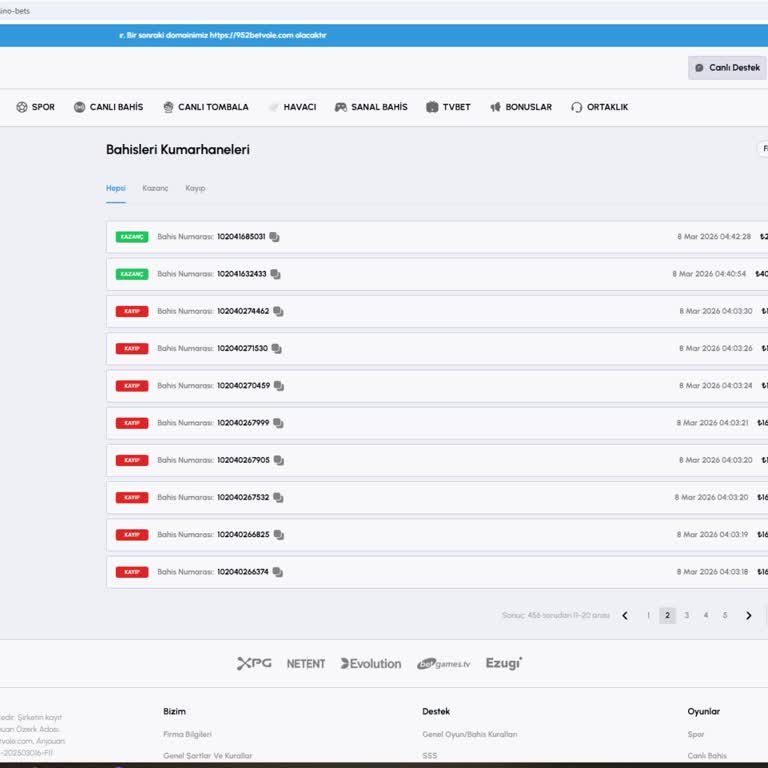
Task: Go to previous results page arrow
Action: point(625,616)
